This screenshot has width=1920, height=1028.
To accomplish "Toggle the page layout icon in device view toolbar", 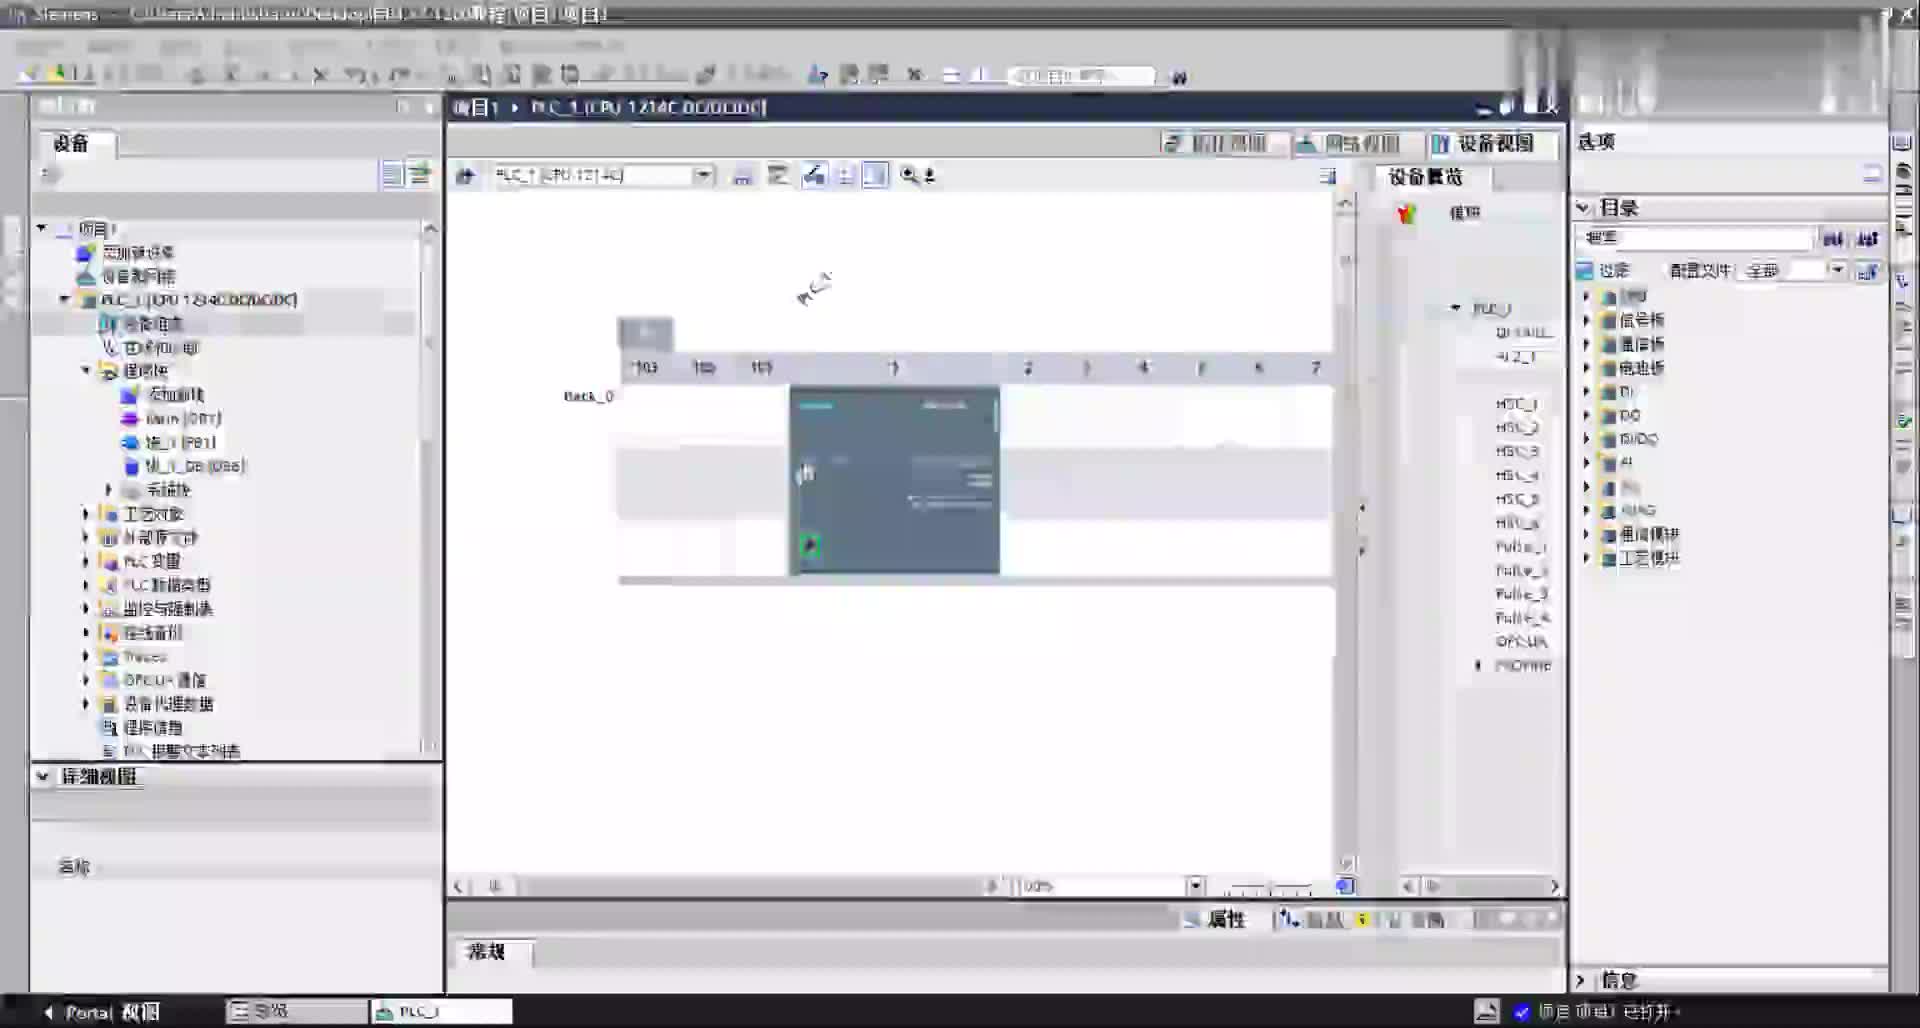I will (875, 176).
